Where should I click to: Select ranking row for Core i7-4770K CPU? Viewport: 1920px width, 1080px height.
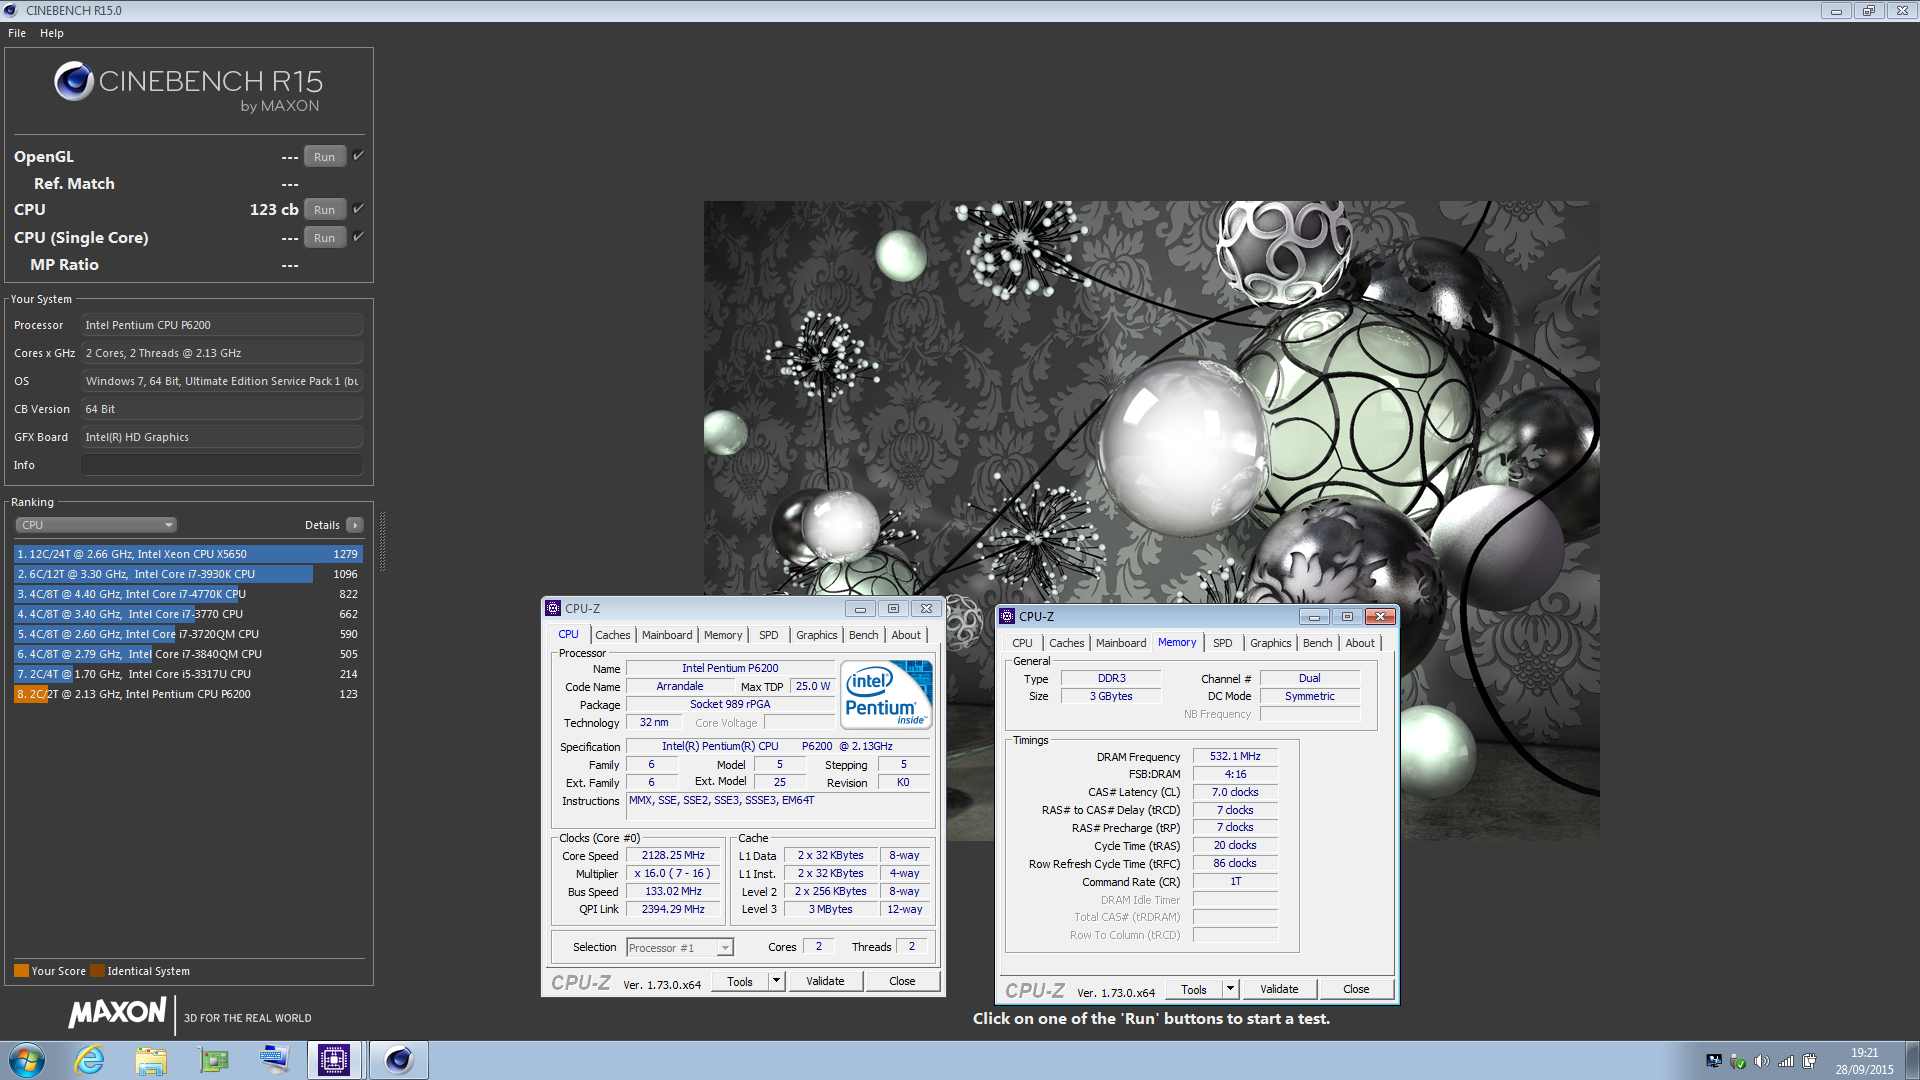tap(188, 594)
